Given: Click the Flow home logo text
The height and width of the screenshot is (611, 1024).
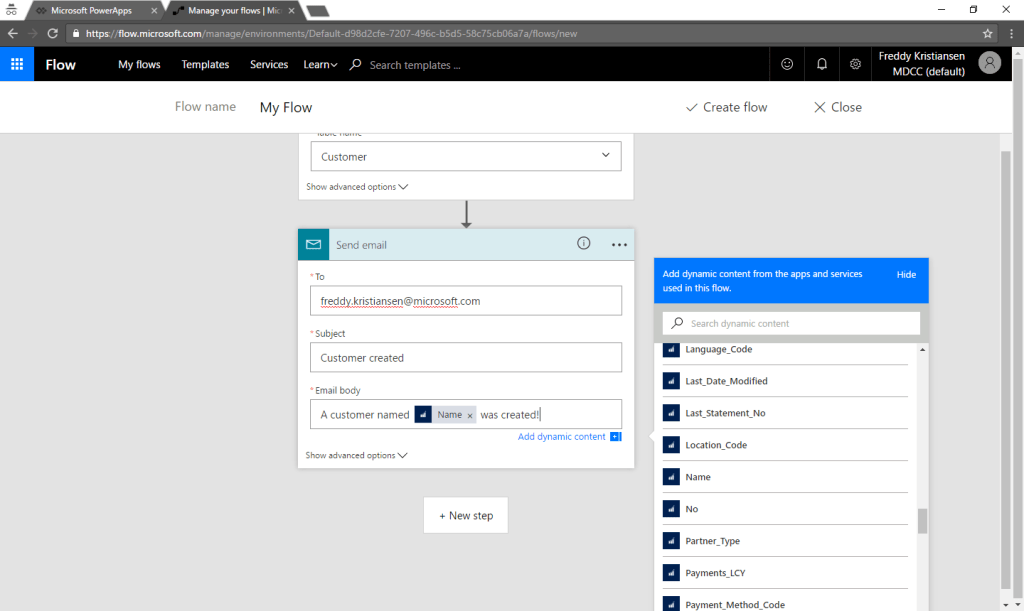Looking at the screenshot, I should (x=60, y=64).
